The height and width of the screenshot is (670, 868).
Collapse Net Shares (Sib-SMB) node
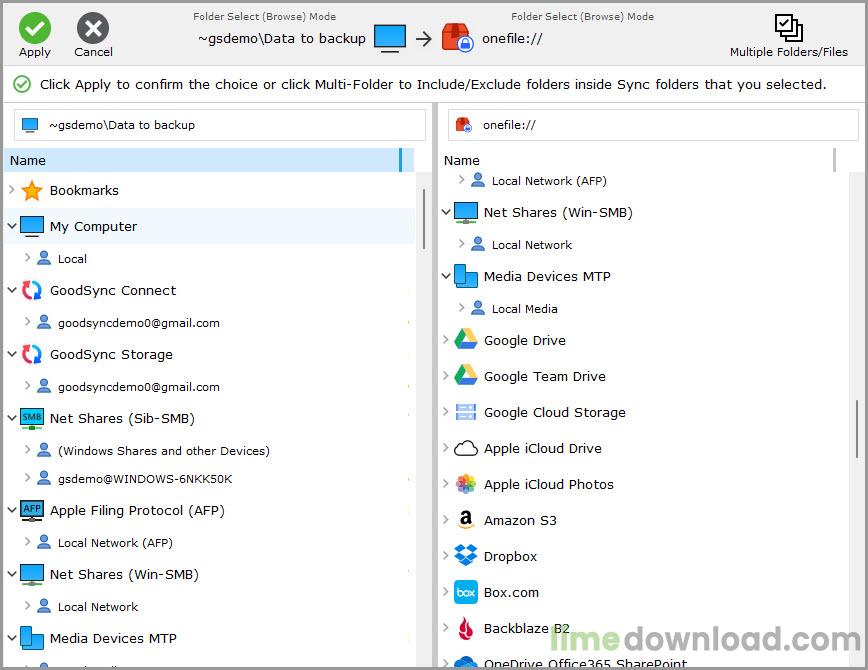[x=11, y=418]
